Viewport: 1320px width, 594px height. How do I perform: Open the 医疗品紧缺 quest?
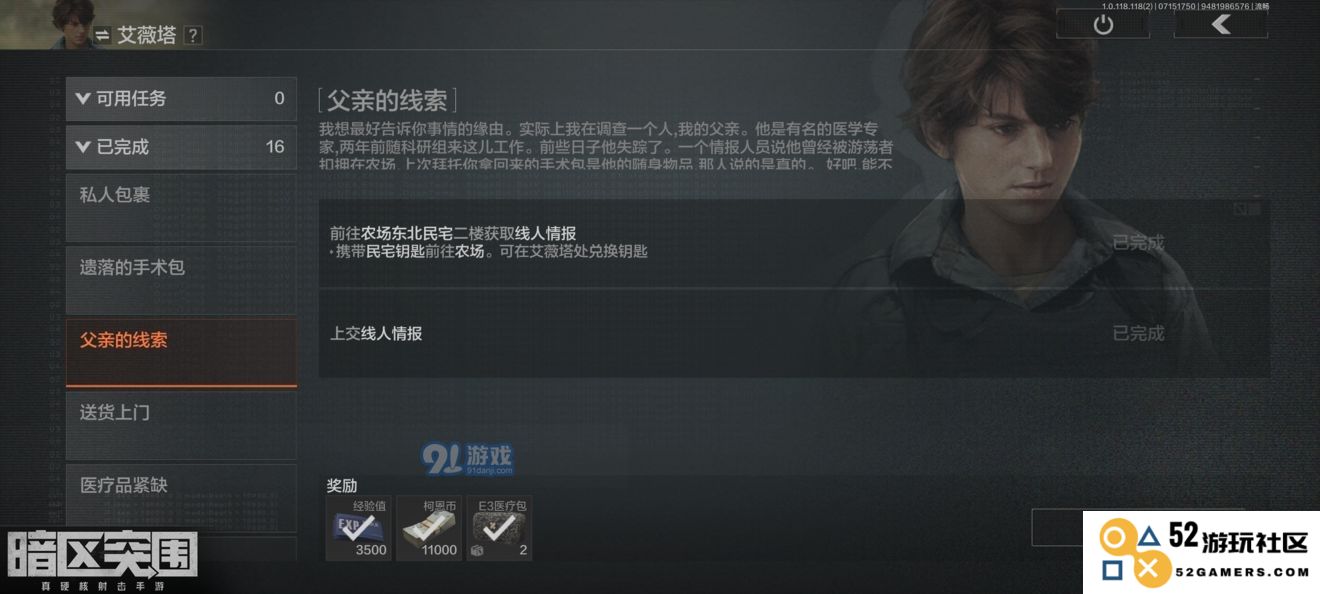pyautogui.click(x=181, y=498)
